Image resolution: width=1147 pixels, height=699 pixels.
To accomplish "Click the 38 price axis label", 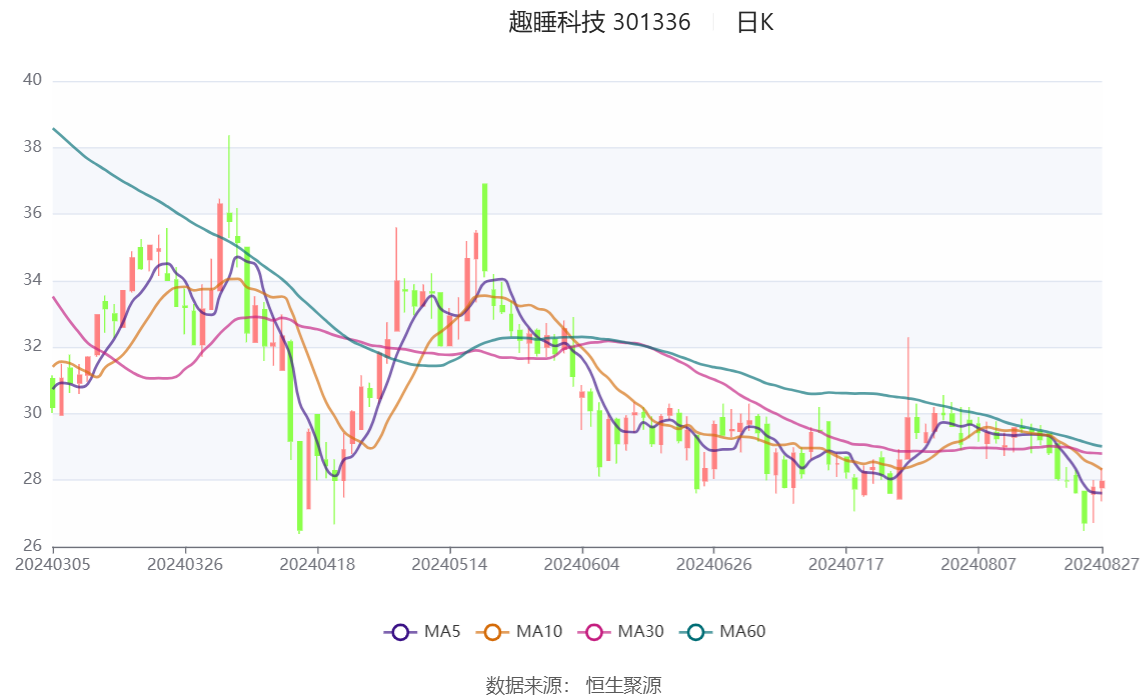I will [32, 147].
